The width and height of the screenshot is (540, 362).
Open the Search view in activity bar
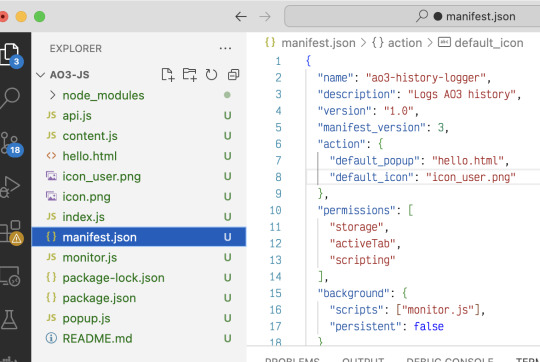tap(10, 98)
